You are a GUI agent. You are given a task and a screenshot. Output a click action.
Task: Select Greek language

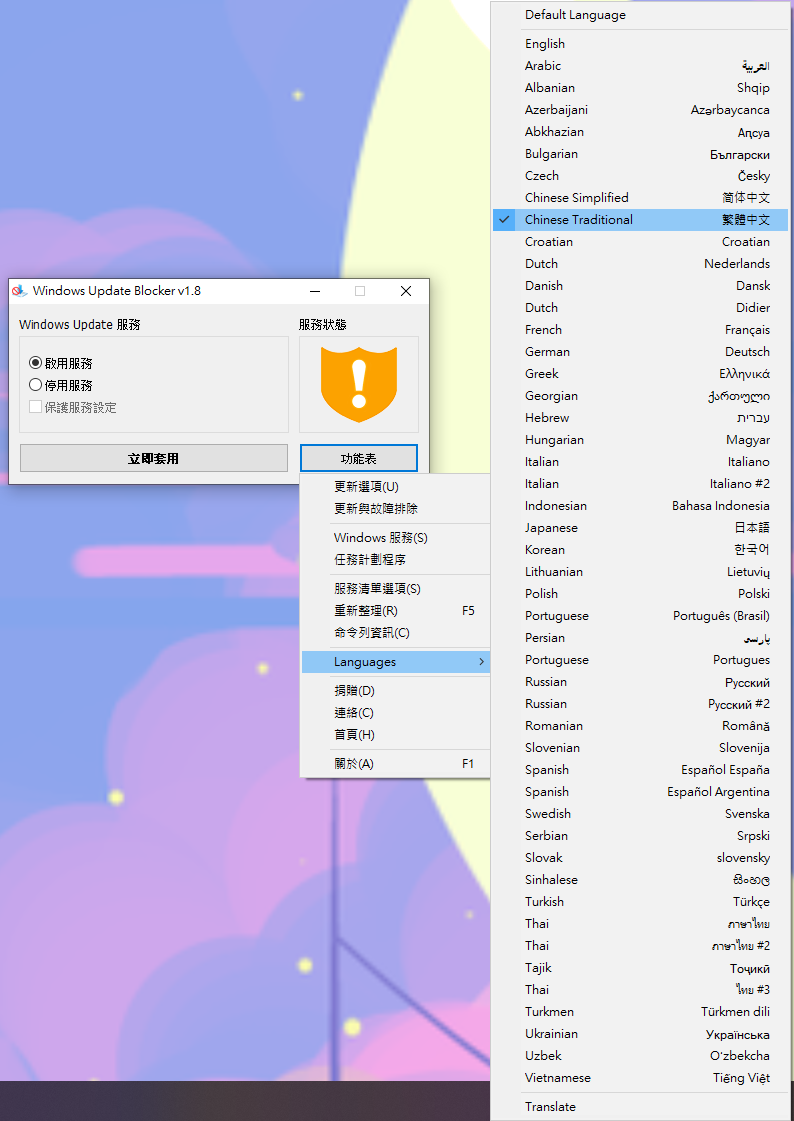pyautogui.click(x=640, y=374)
